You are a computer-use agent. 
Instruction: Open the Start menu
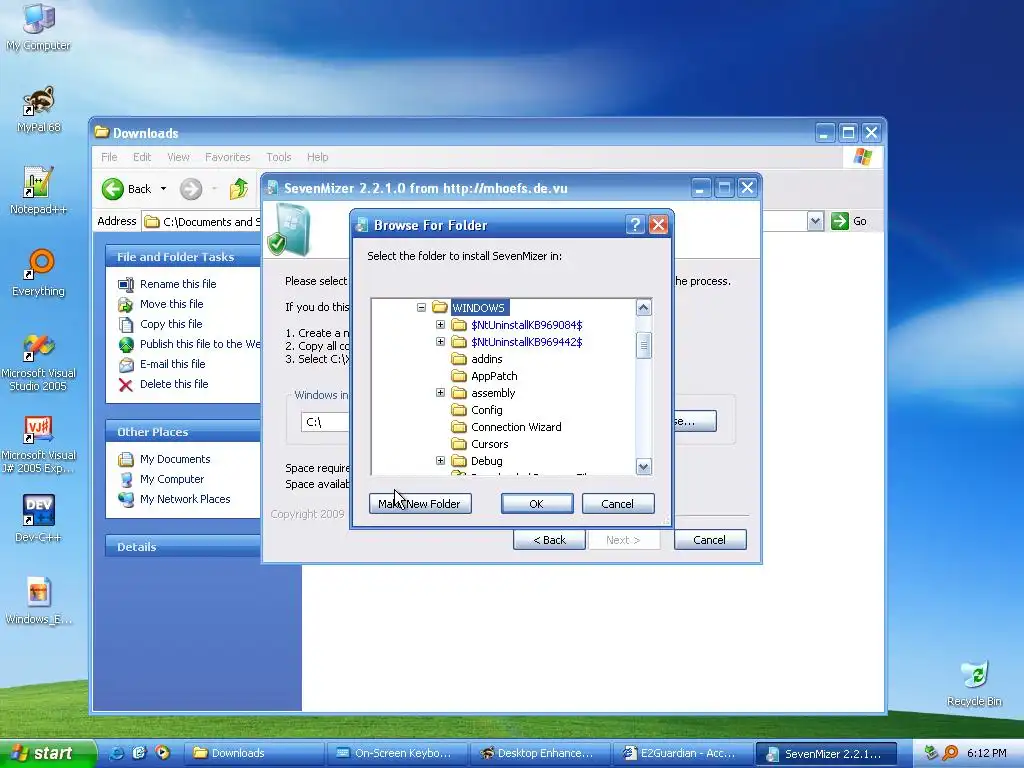tap(48, 754)
